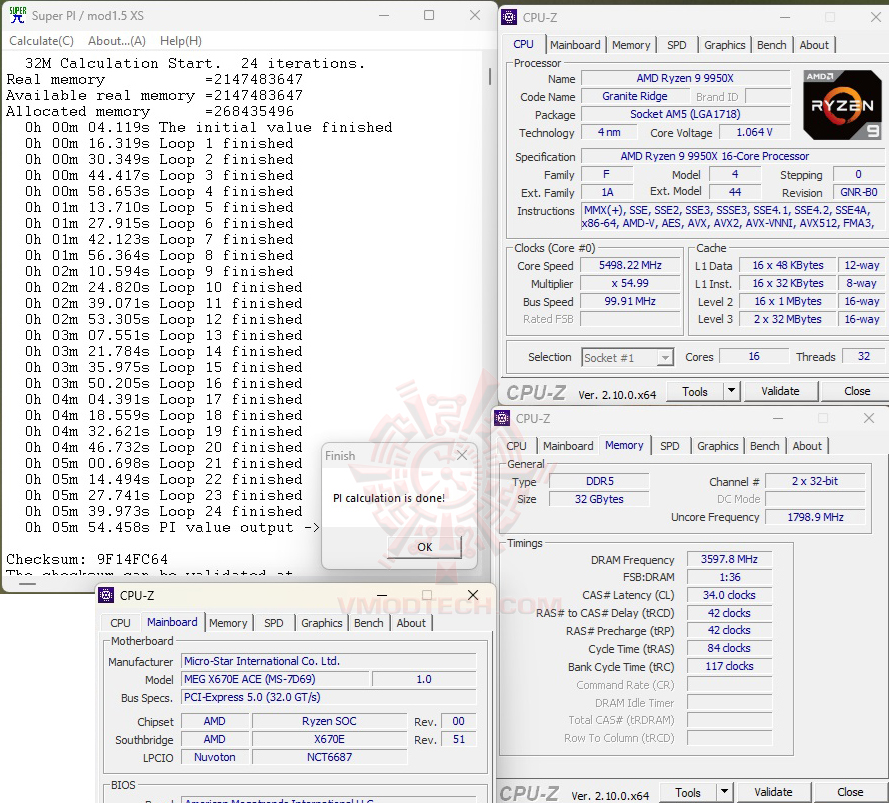Switch to About tab in the top CPU-Z window
Image resolution: width=889 pixels, height=803 pixels.
(x=814, y=45)
